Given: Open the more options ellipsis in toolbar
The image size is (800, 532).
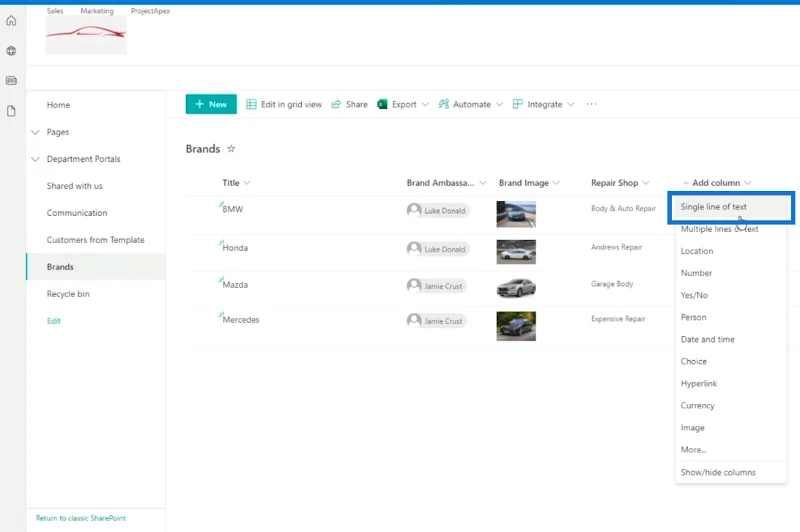Looking at the screenshot, I should [591, 104].
